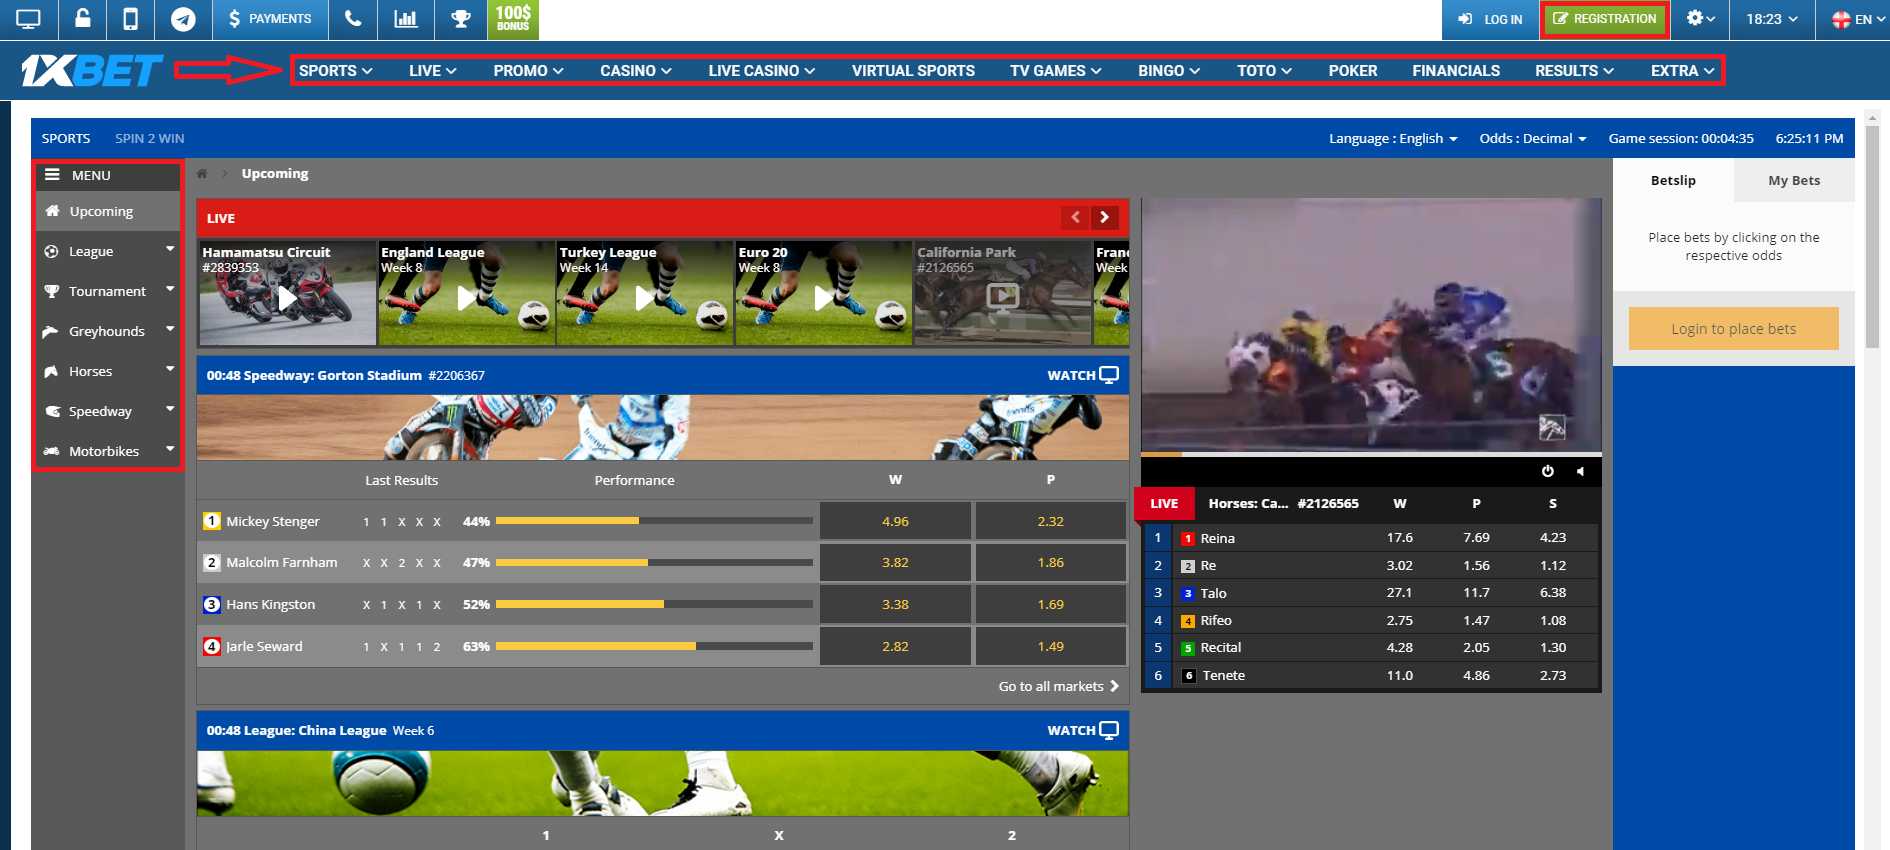This screenshot has width=1890, height=850.
Task: Click WATCH monitor icon for China League
Action: pos(1109,730)
